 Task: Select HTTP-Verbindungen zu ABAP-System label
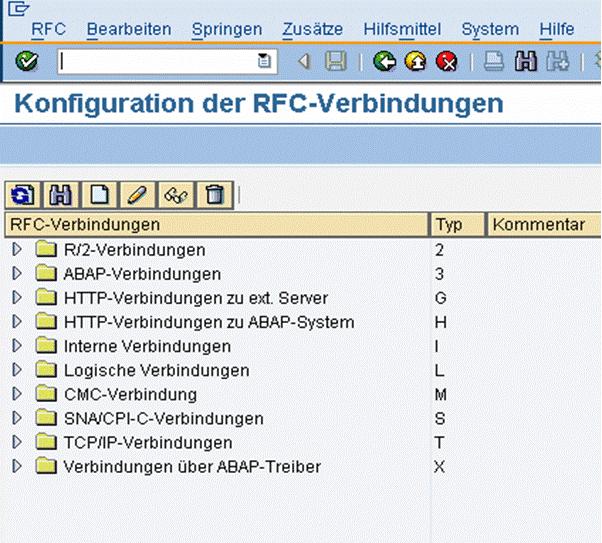click(209, 323)
